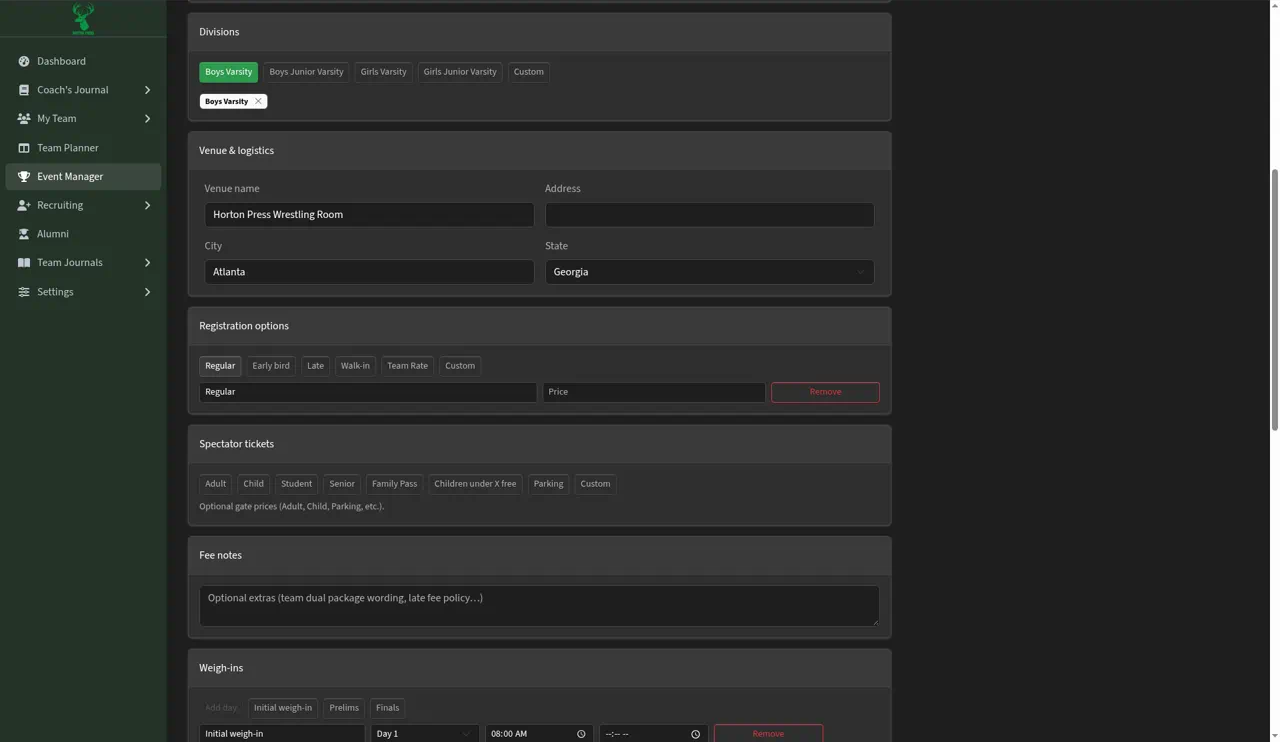
Task: Click the My Team people icon
Action: point(24,119)
